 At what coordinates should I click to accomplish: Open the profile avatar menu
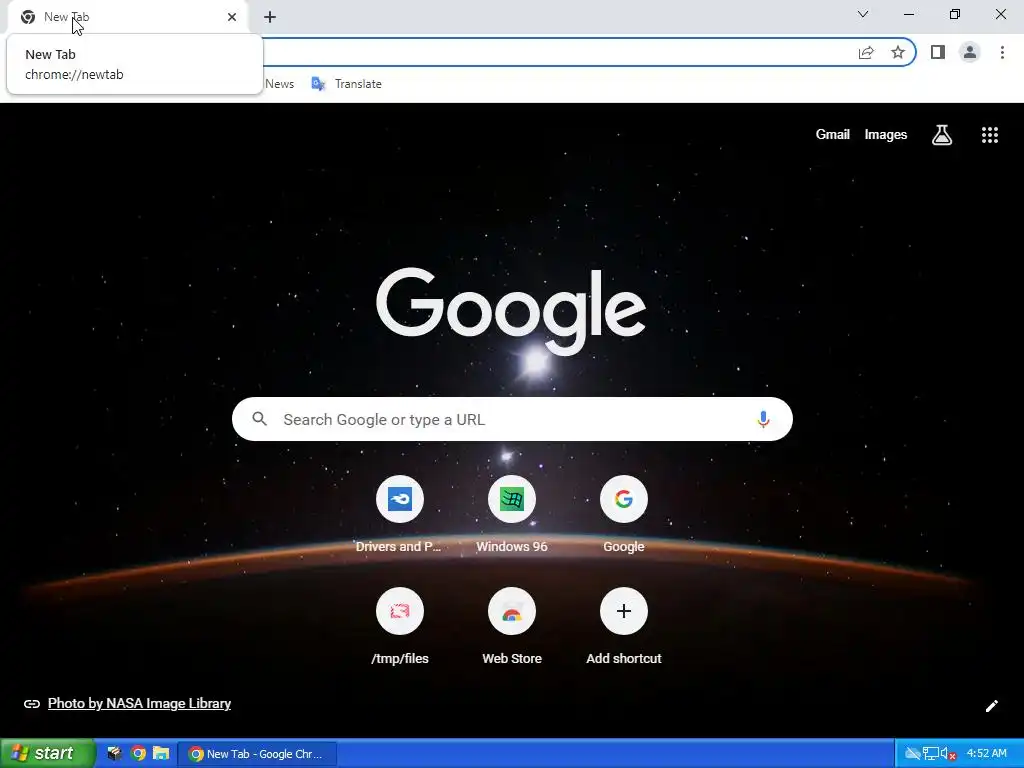pyautogui.click(x=970, y=52)
